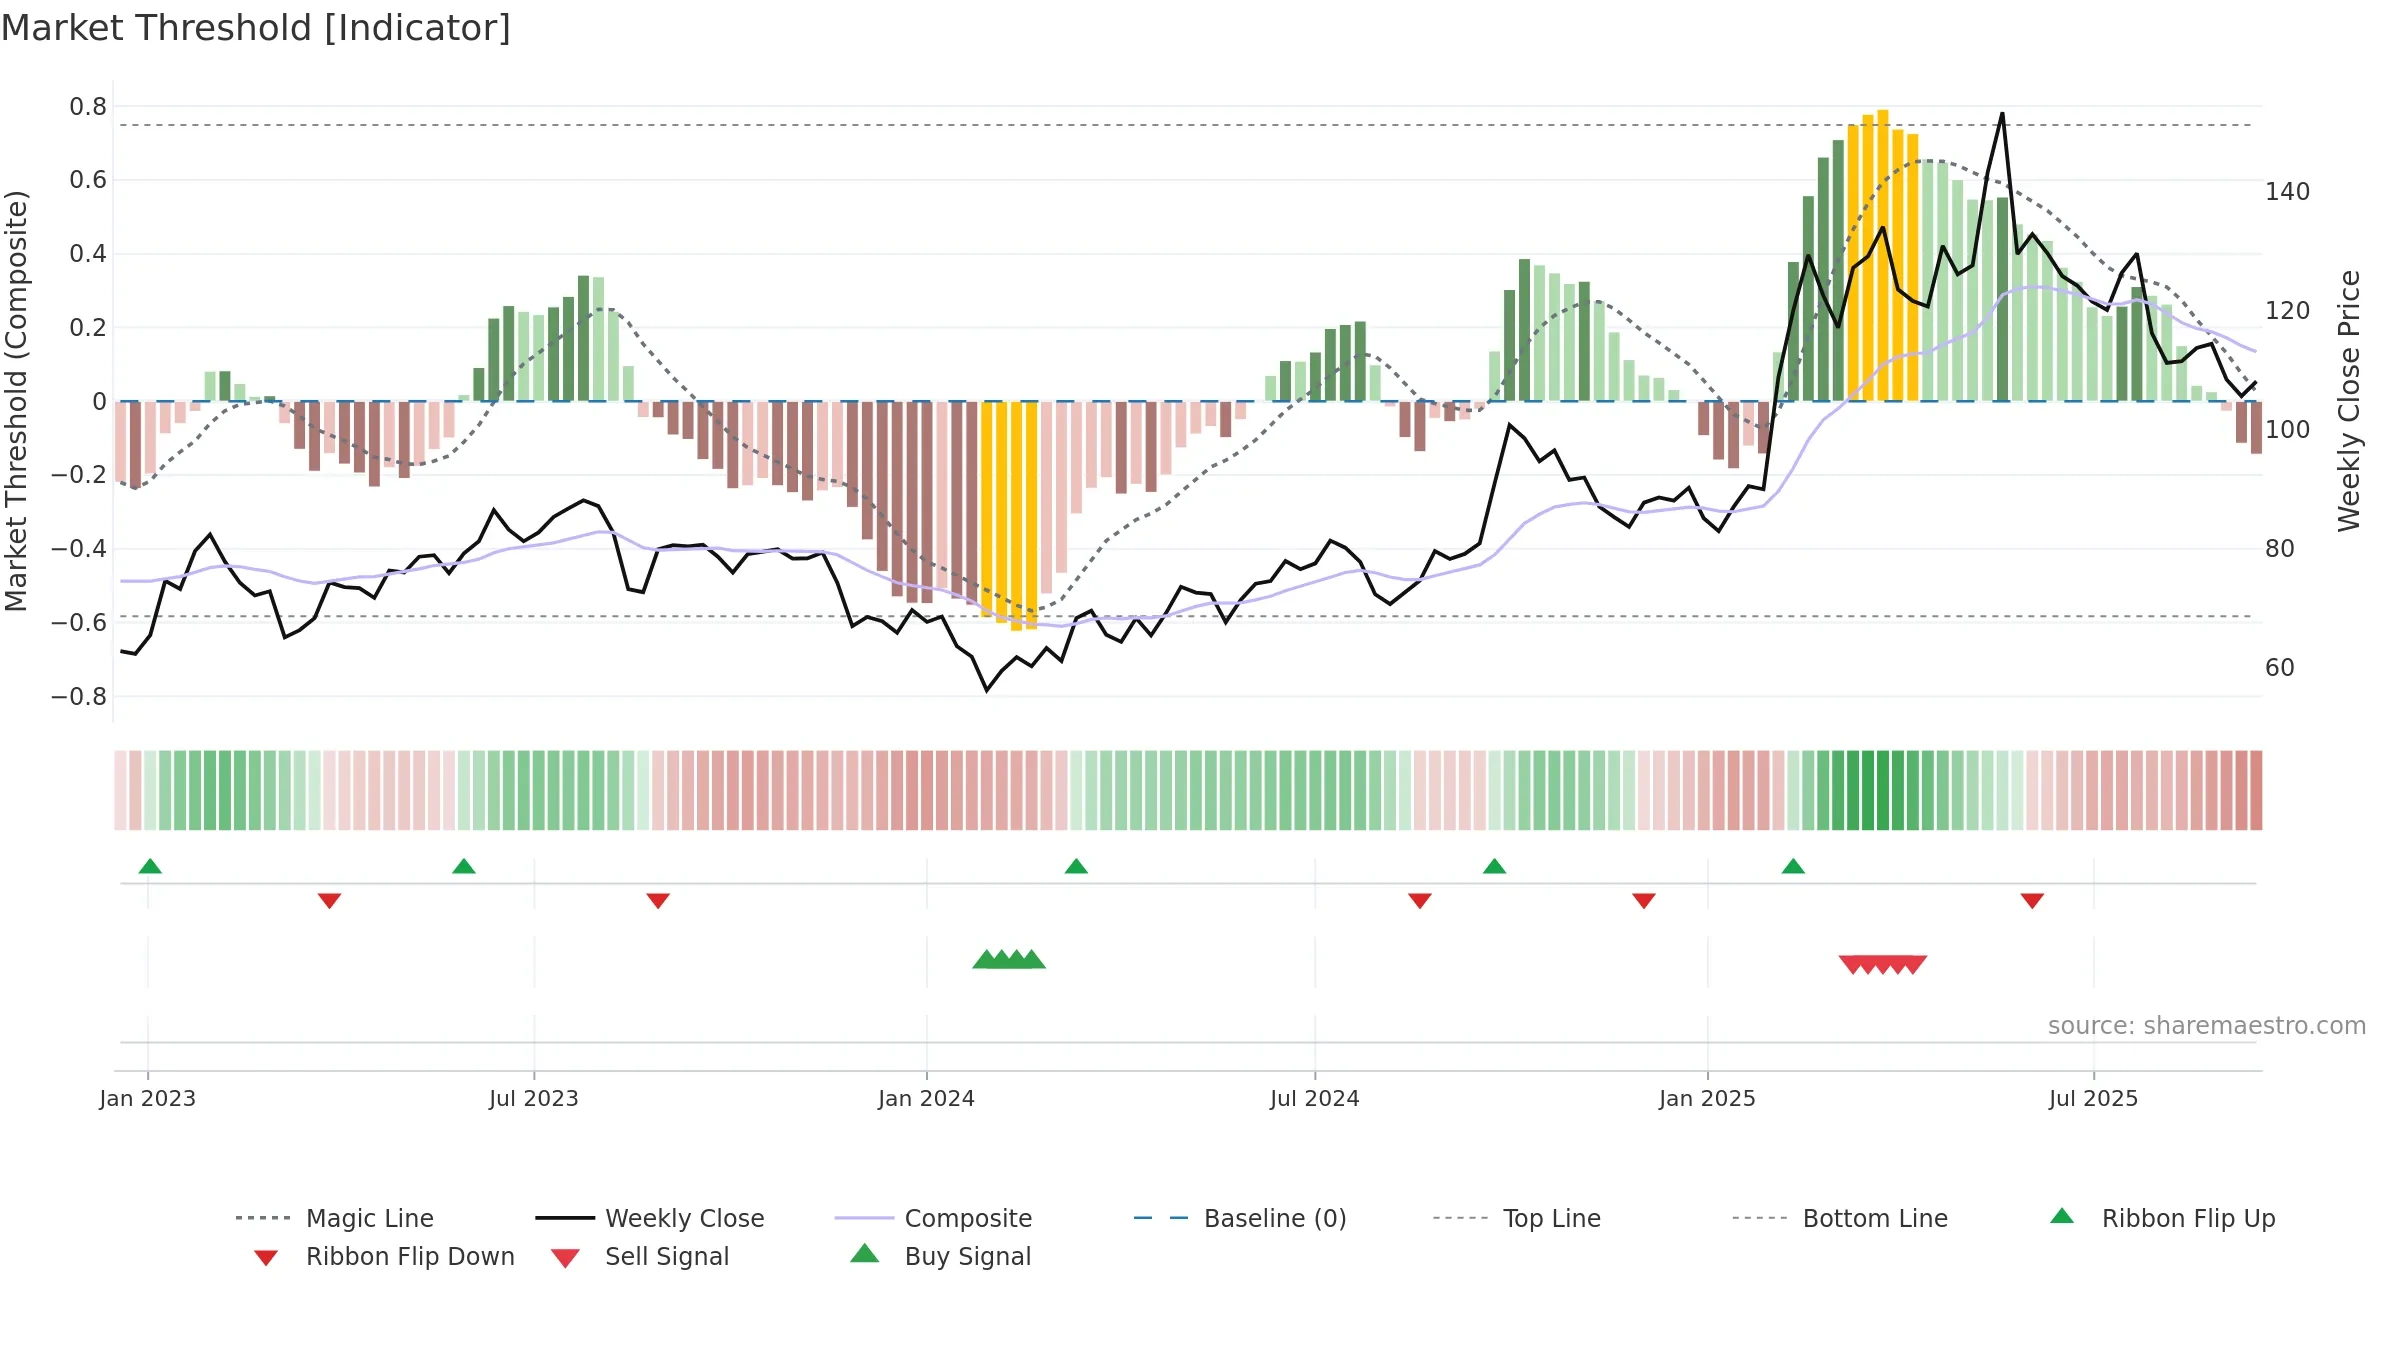Toggle the Ribbon Flip Up legend entry

[2162, 1218]
